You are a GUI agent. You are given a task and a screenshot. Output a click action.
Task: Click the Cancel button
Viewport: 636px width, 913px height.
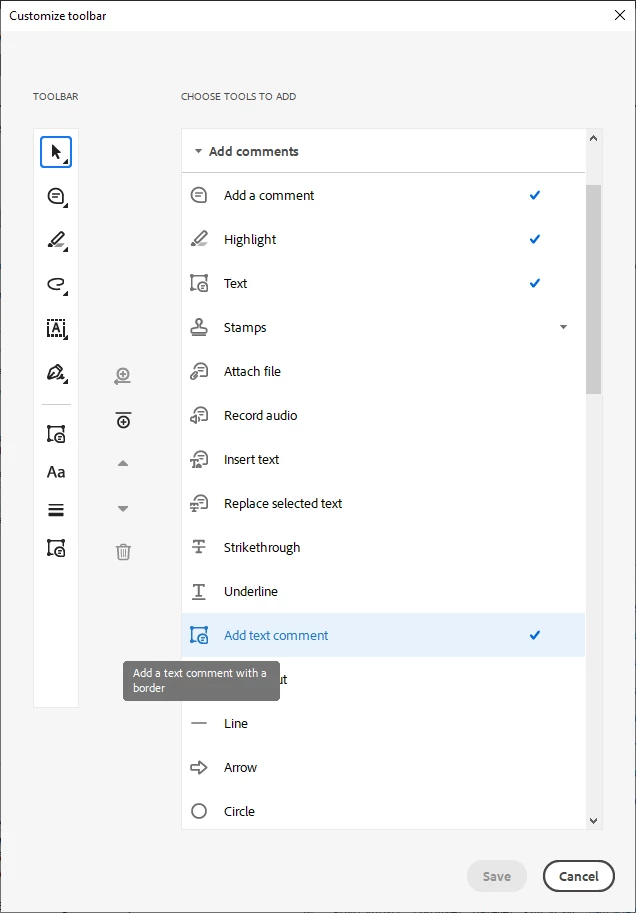tap(579, 876)
